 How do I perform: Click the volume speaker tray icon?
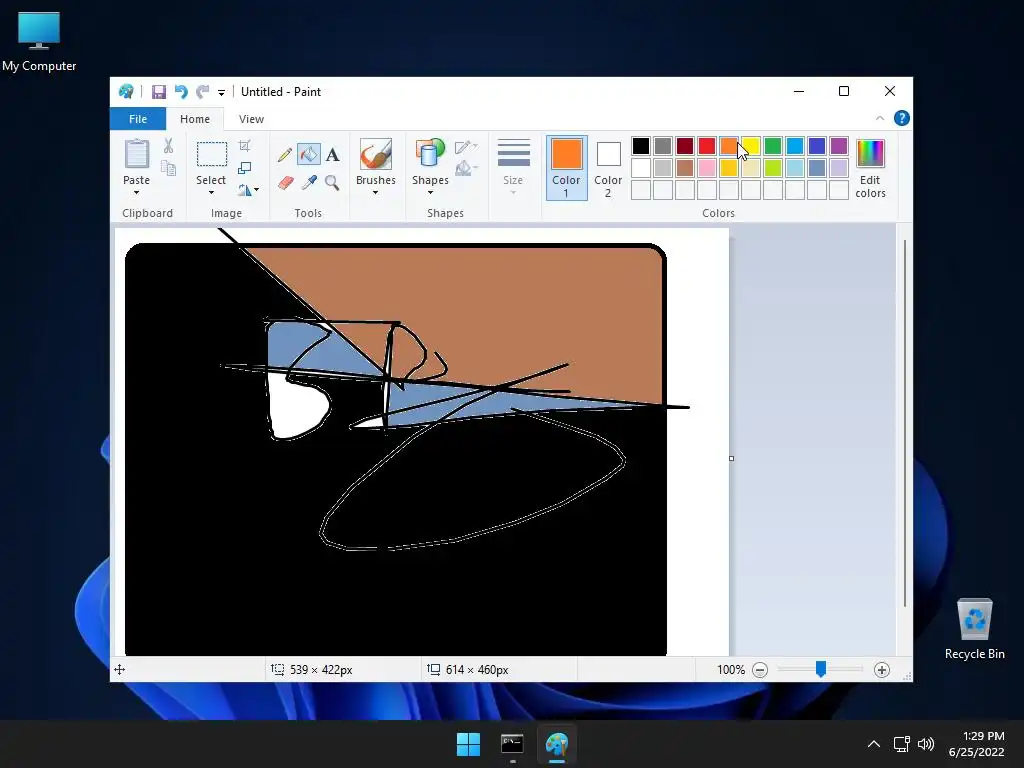[926, 744]
